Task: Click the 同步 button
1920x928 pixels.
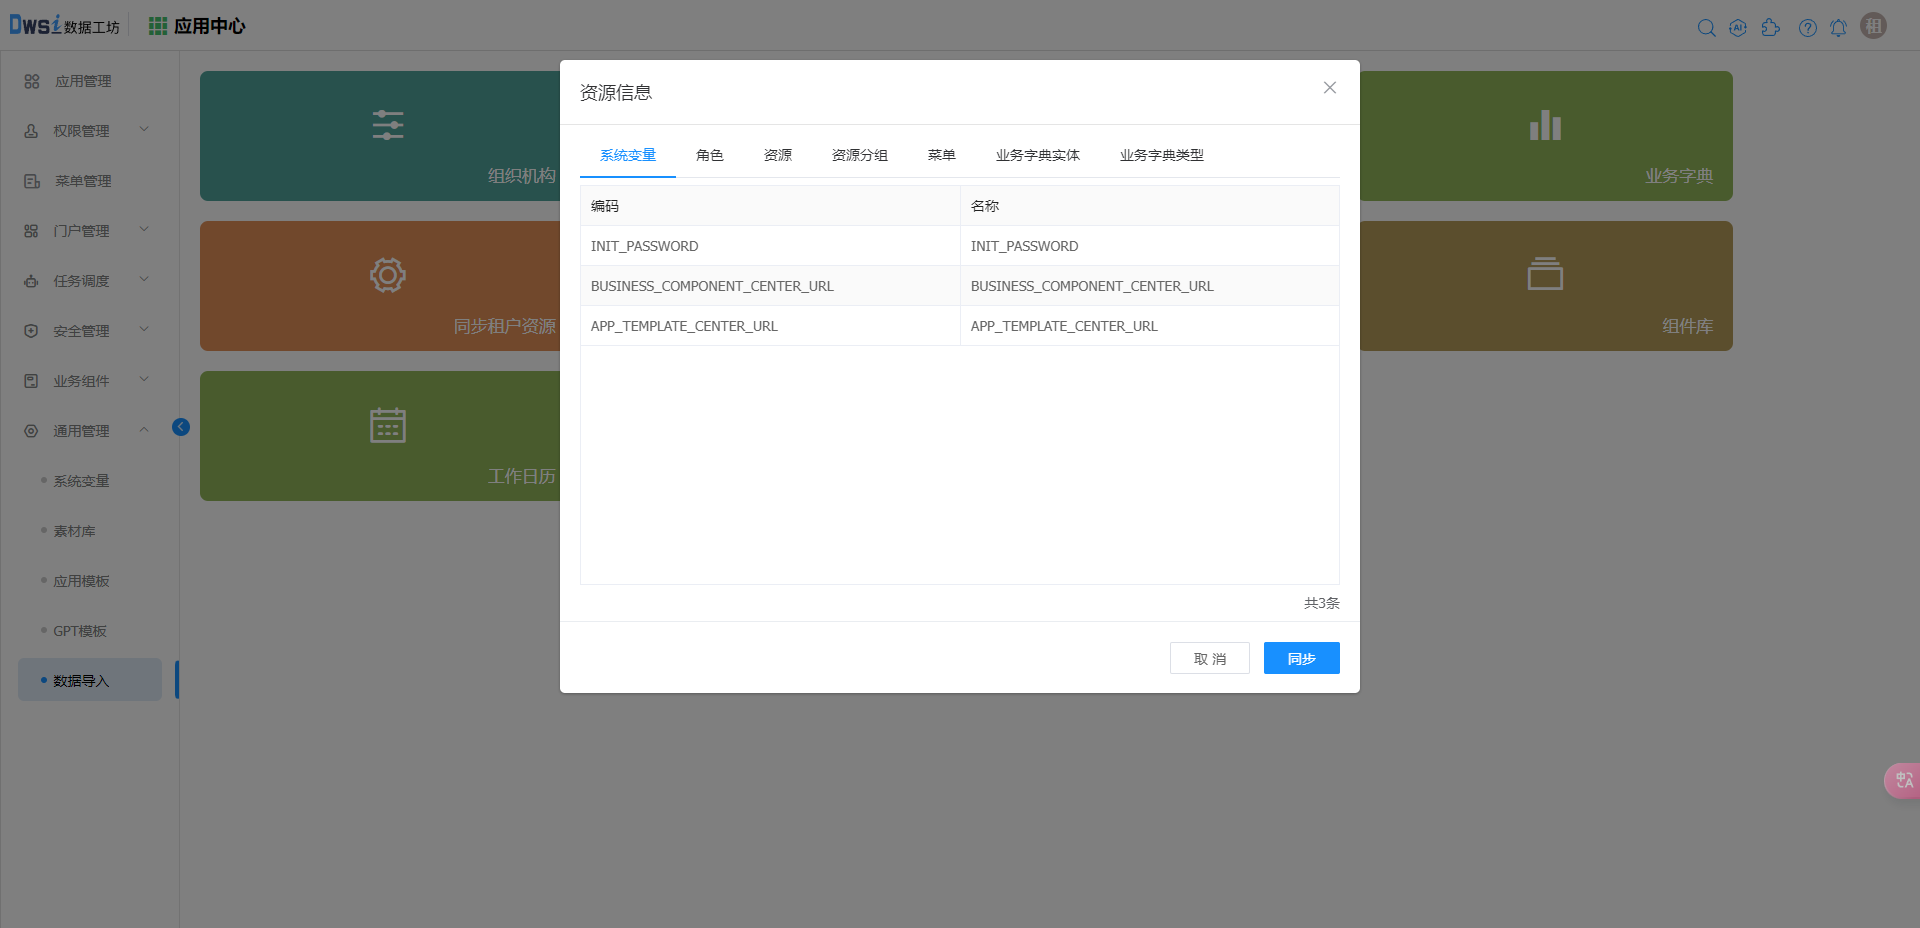Action: pyautogui.click(x=1301, y=658)
